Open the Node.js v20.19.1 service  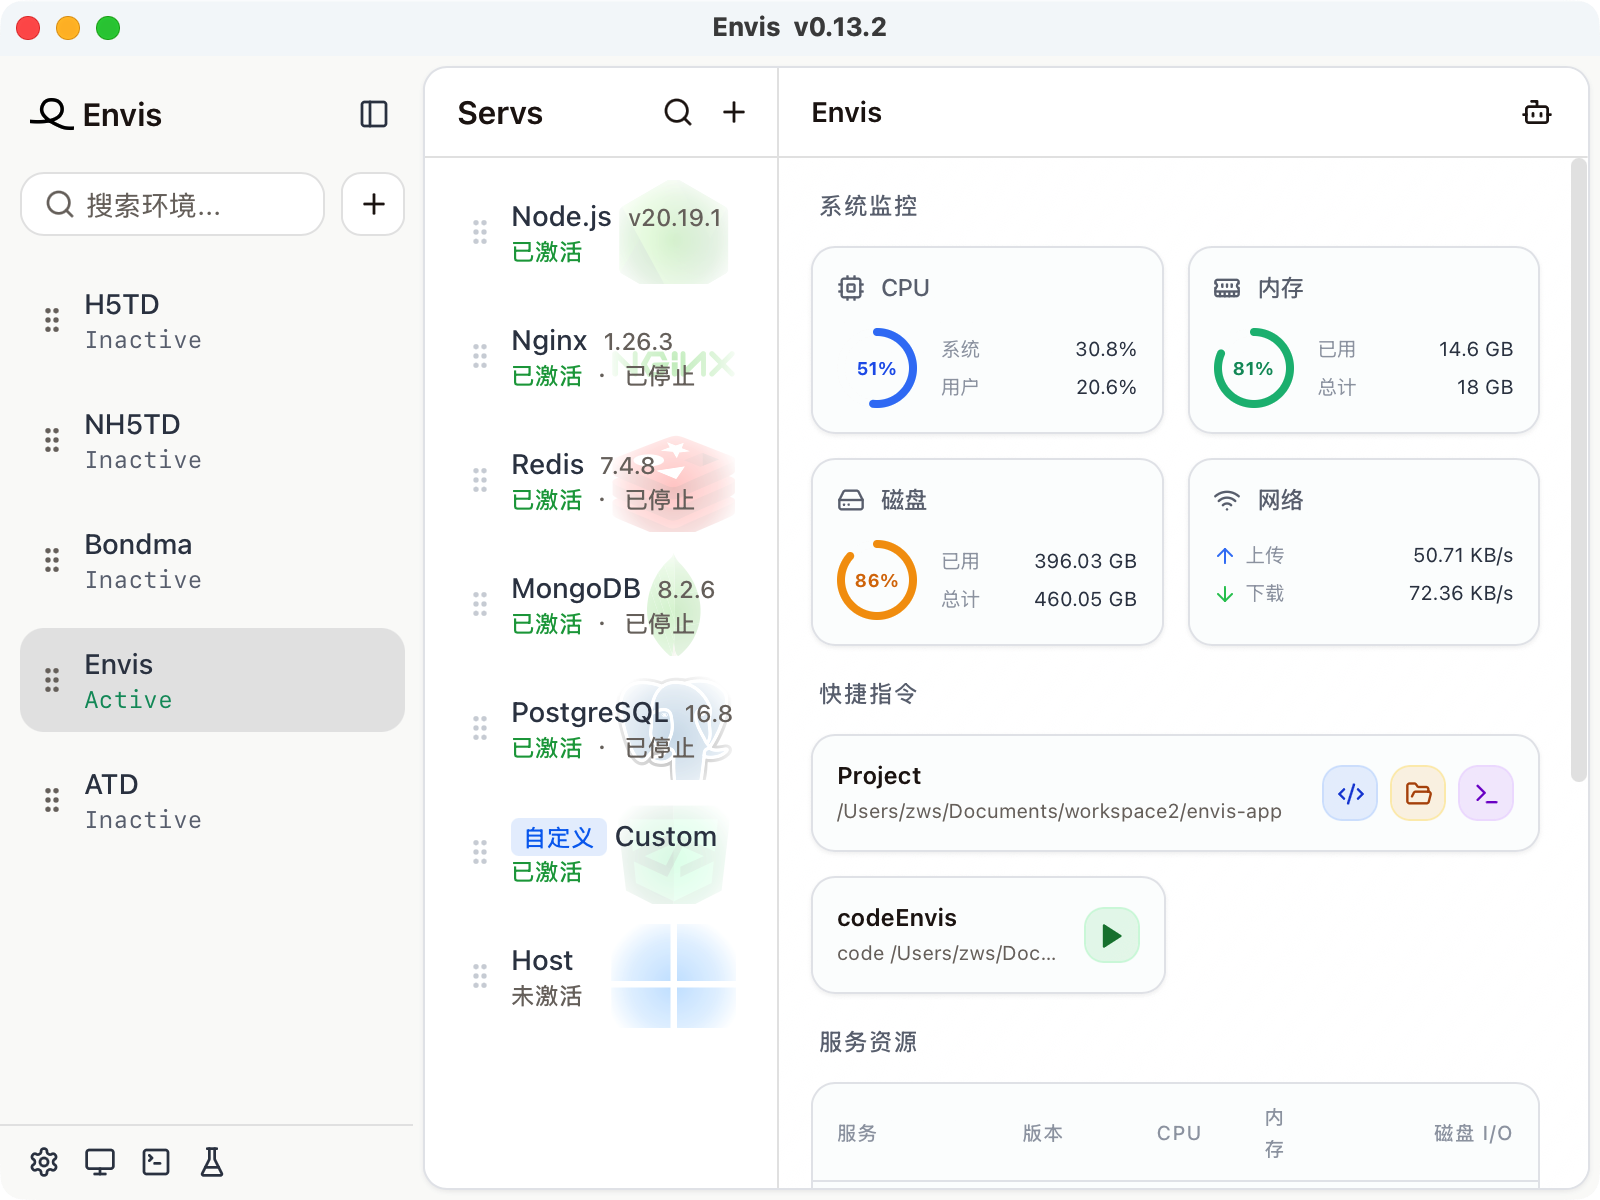(x=601, y=232)
